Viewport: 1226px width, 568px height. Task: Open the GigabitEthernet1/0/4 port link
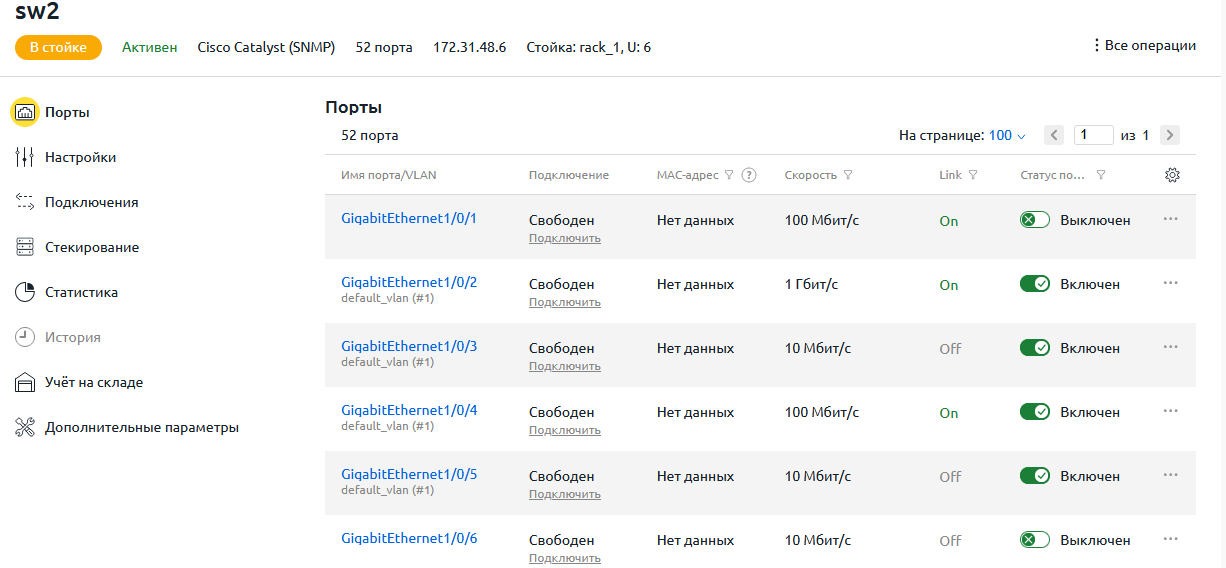tap(409, 410)
